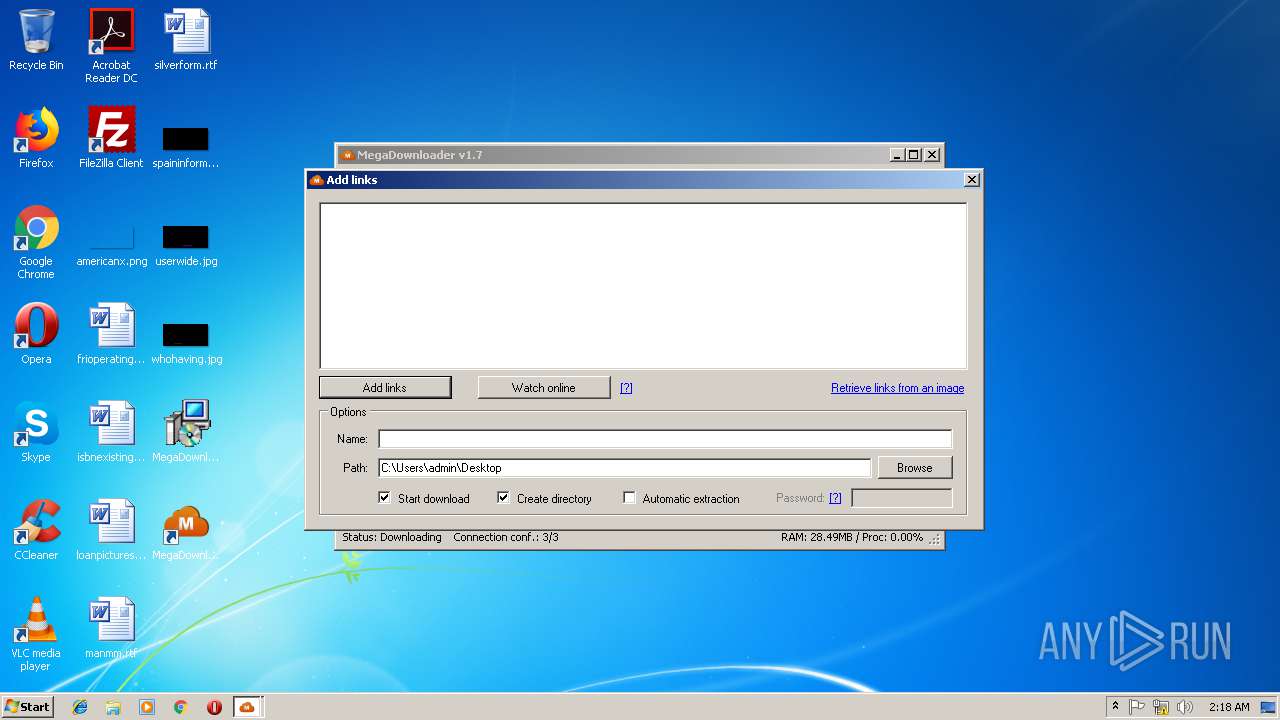Screen dimensions: 1280x720
Task: Launch Skype from desktop shortcut
Action: point(36,432)
